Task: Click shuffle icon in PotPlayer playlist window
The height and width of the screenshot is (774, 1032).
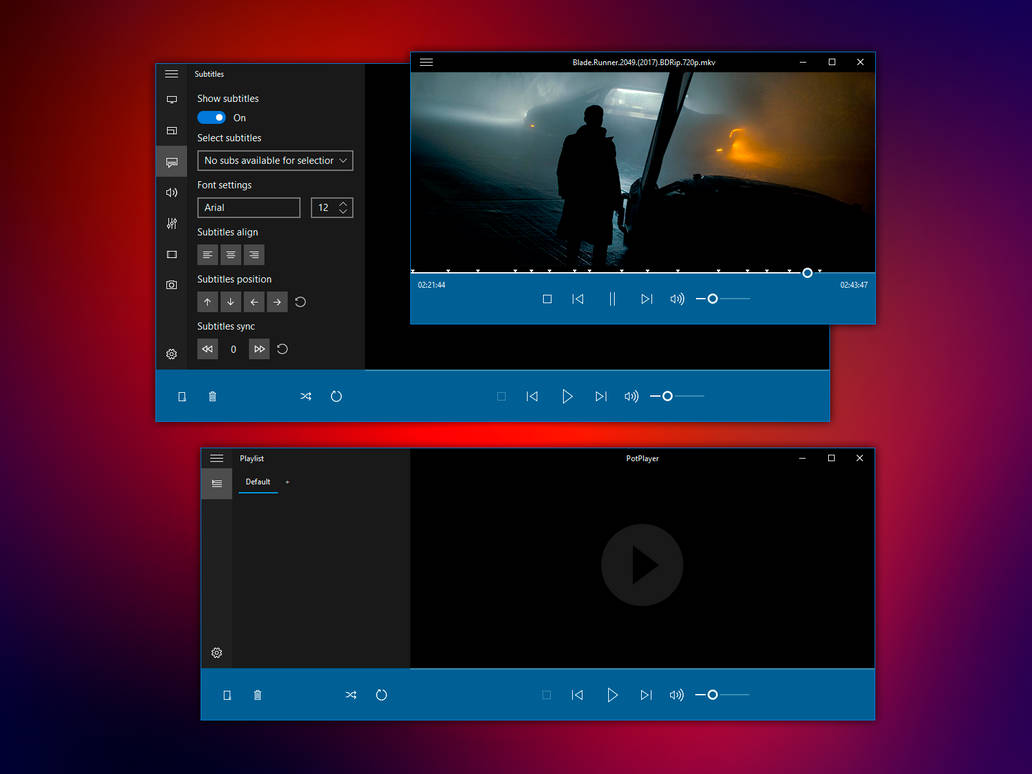Action: pyautogui.click(x=351, y=695)
